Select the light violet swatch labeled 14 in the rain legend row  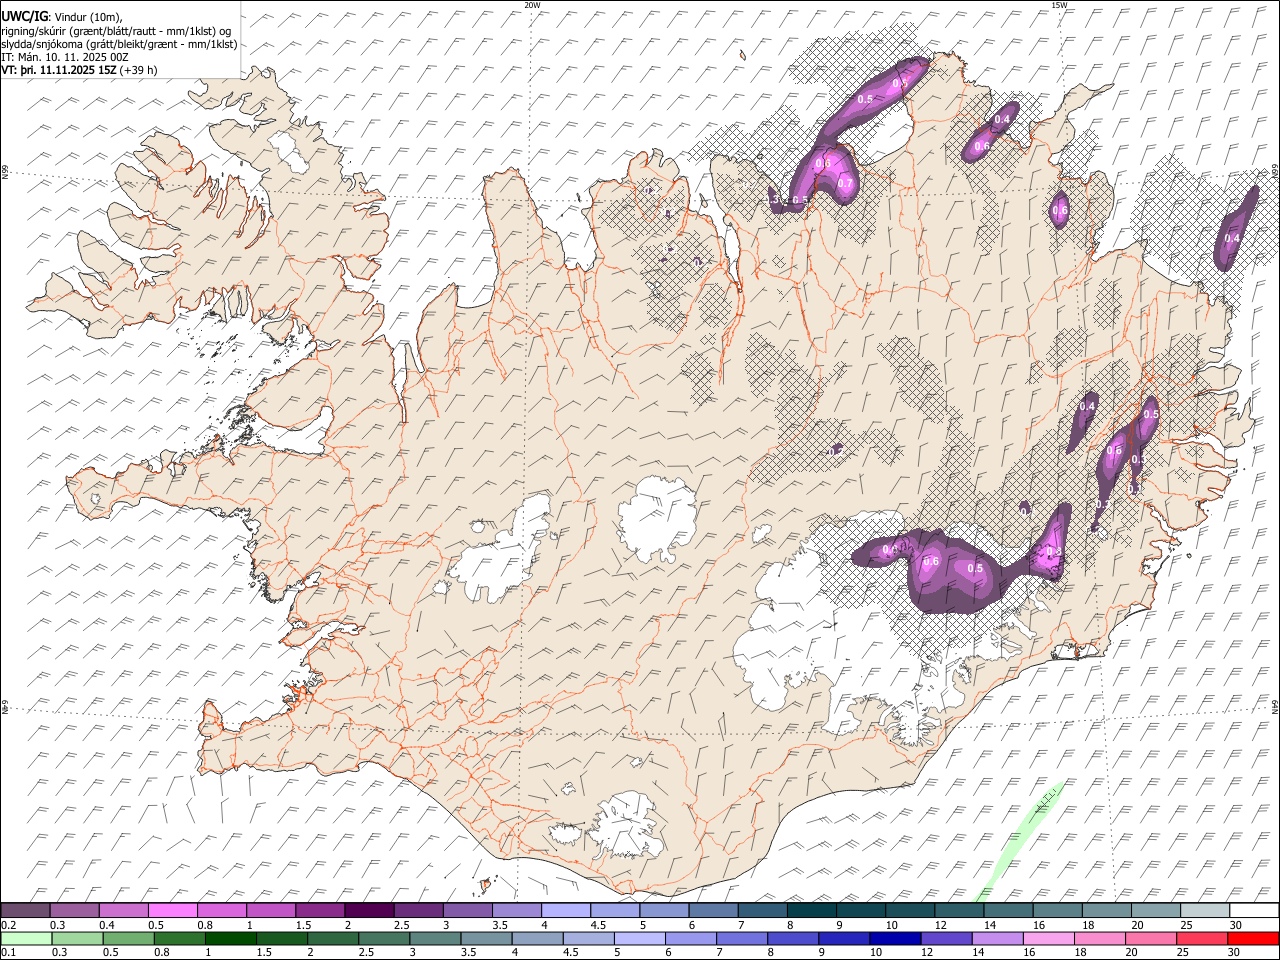997,938
